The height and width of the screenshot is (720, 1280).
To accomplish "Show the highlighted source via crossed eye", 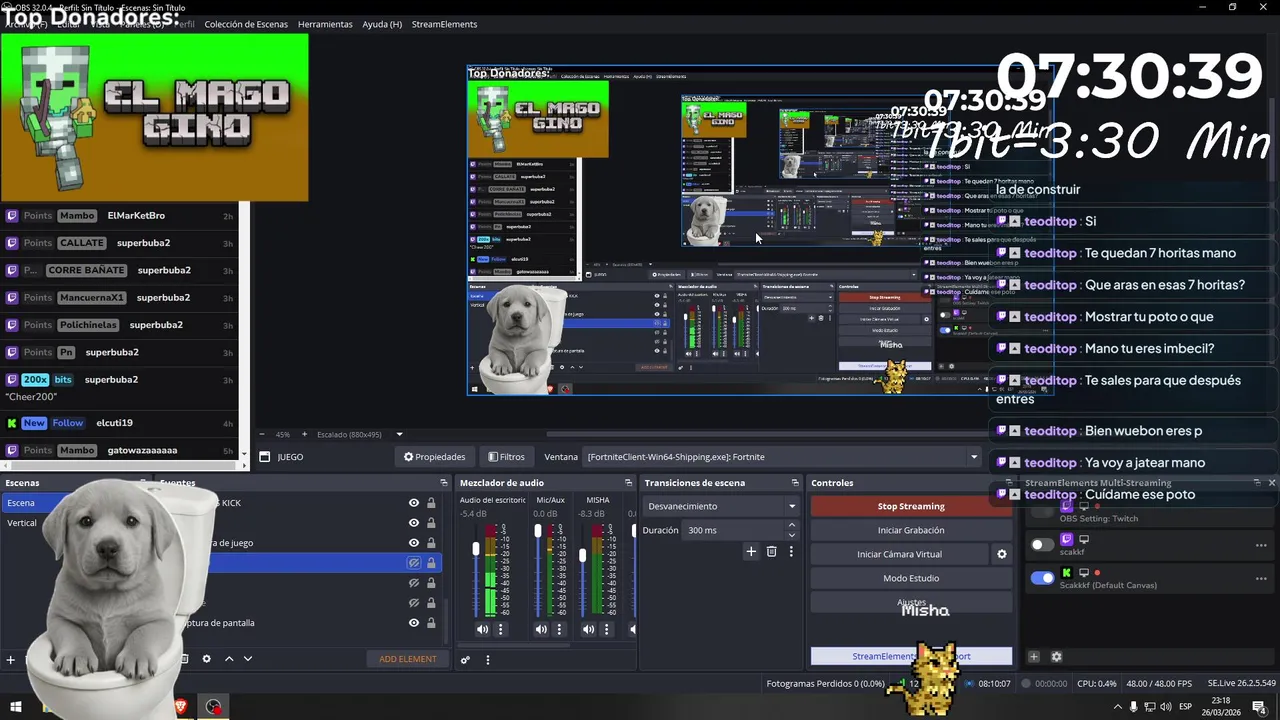I will 414,563.
